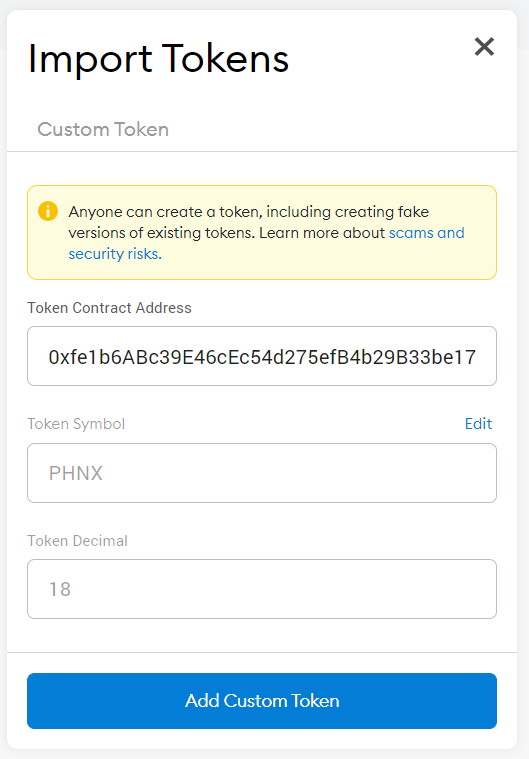Click the Import Tokens heading
Viewport: 529px width, 759px height.
158,59
